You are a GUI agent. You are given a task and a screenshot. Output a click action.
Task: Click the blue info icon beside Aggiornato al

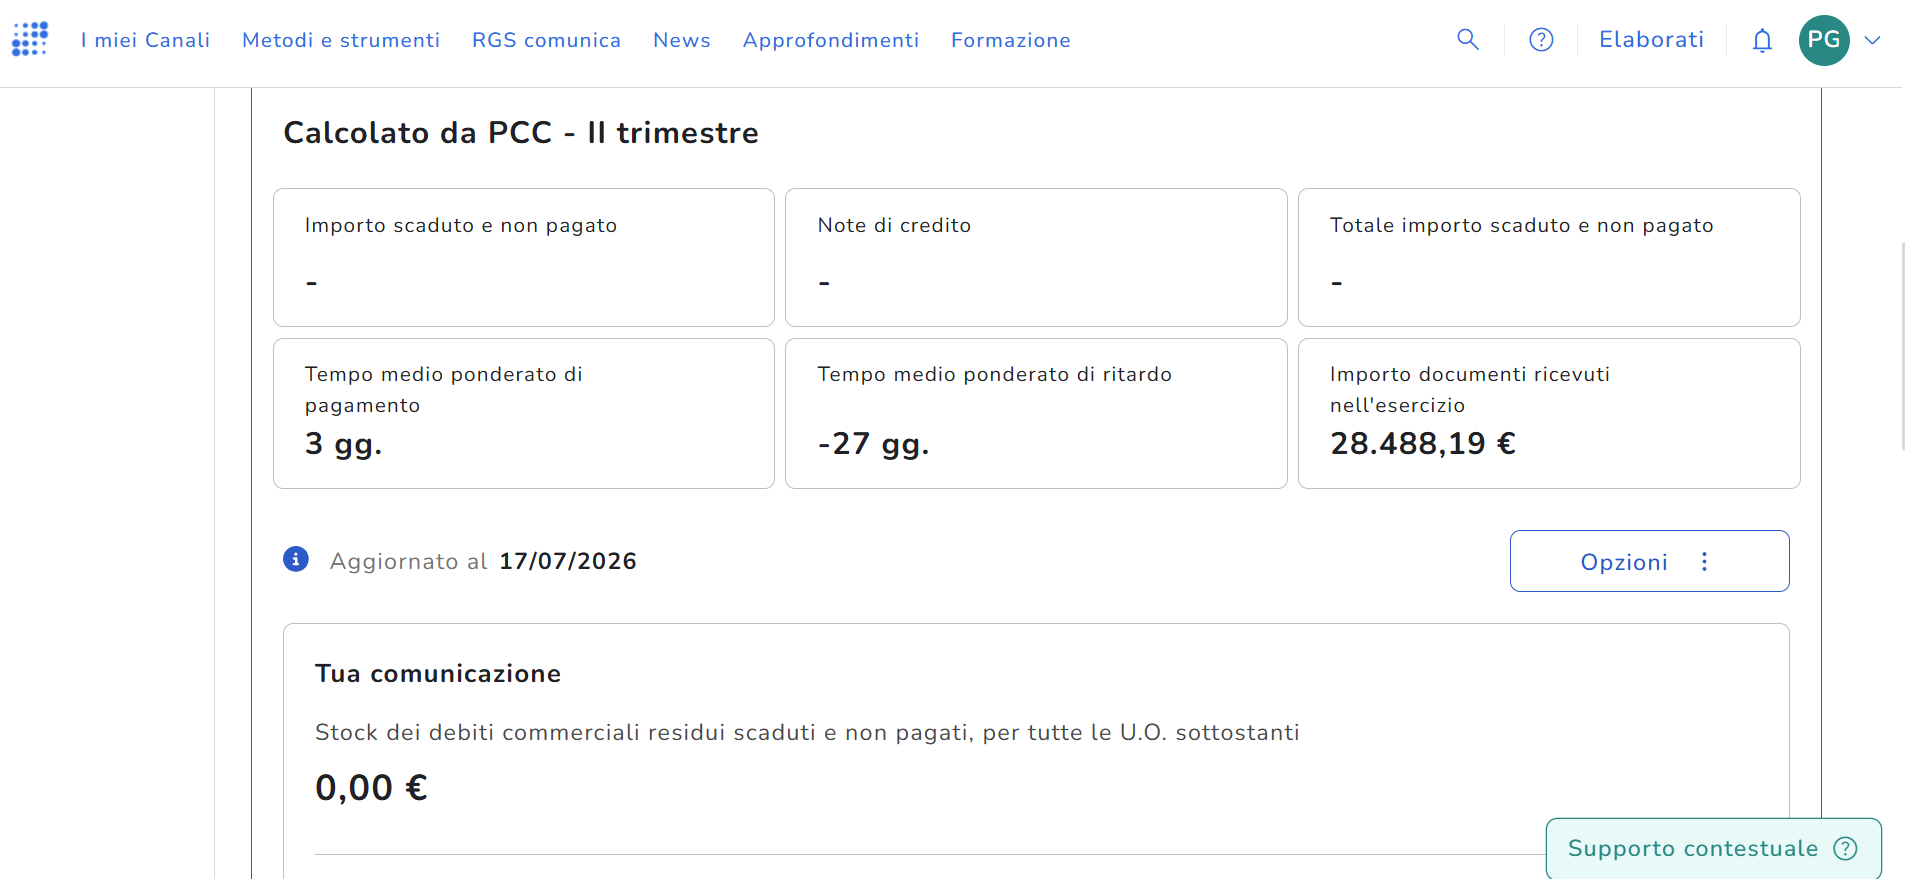pos(296,559)
